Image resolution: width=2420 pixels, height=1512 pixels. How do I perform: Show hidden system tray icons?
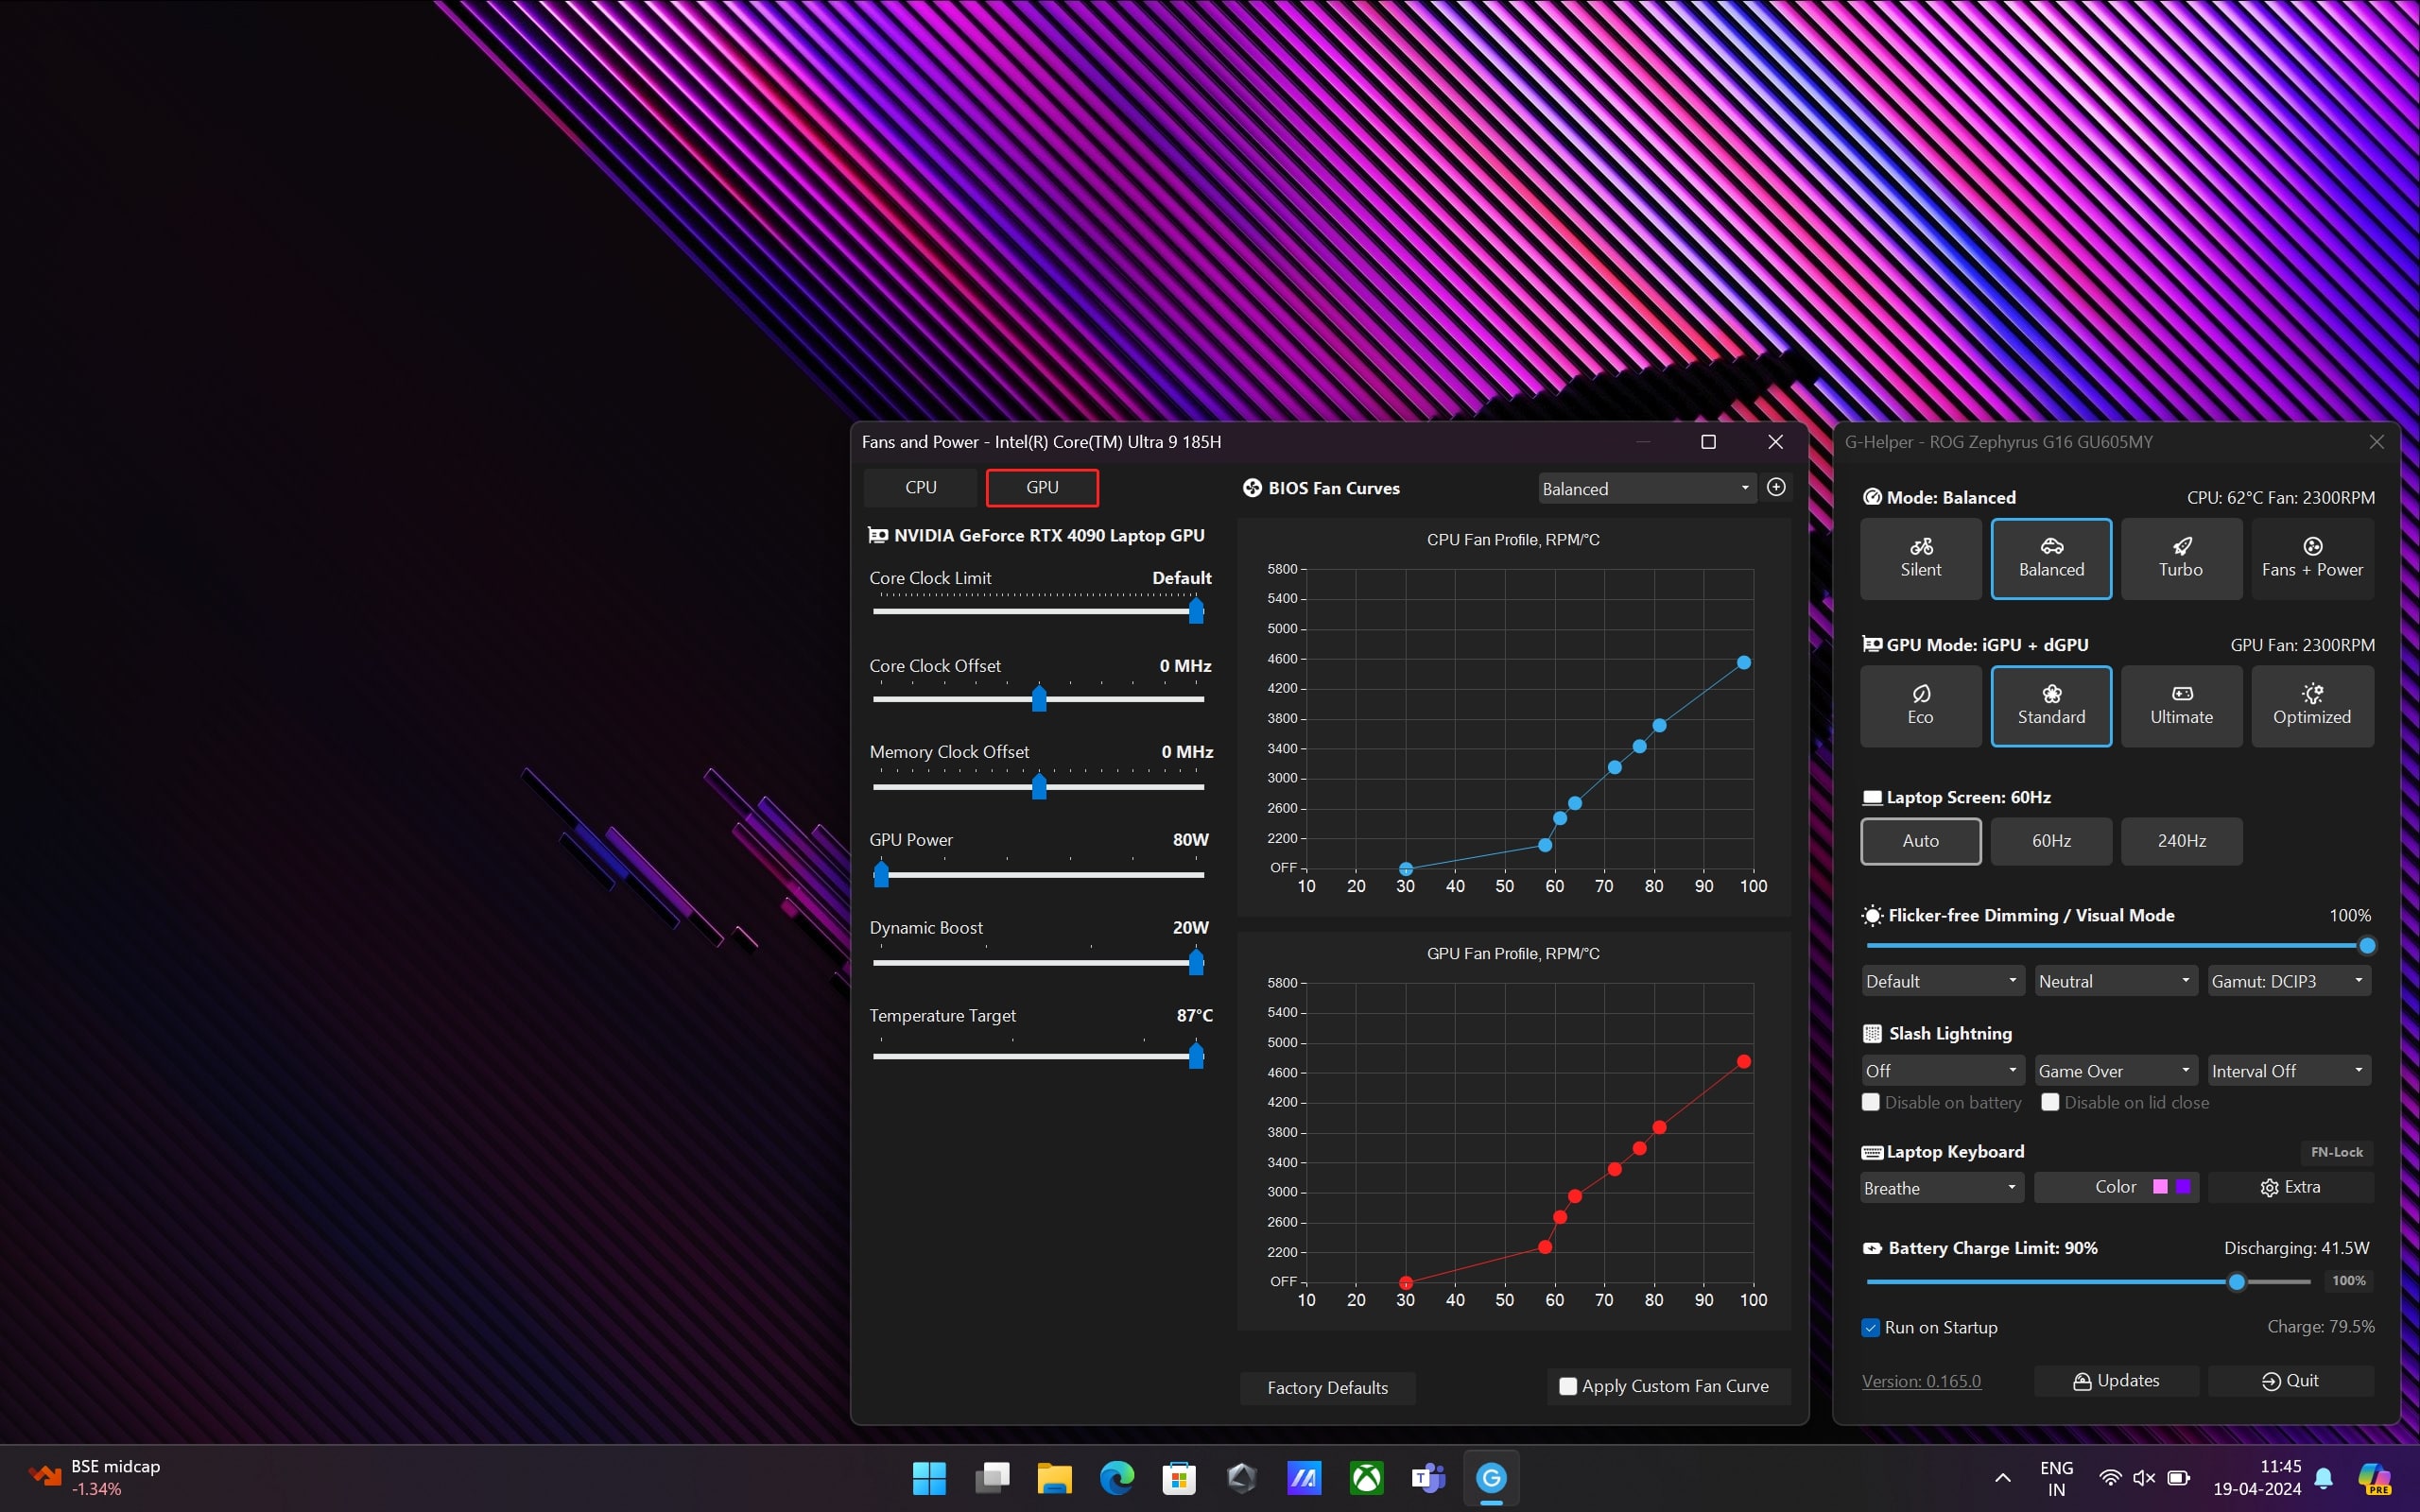(2002, 1478)
